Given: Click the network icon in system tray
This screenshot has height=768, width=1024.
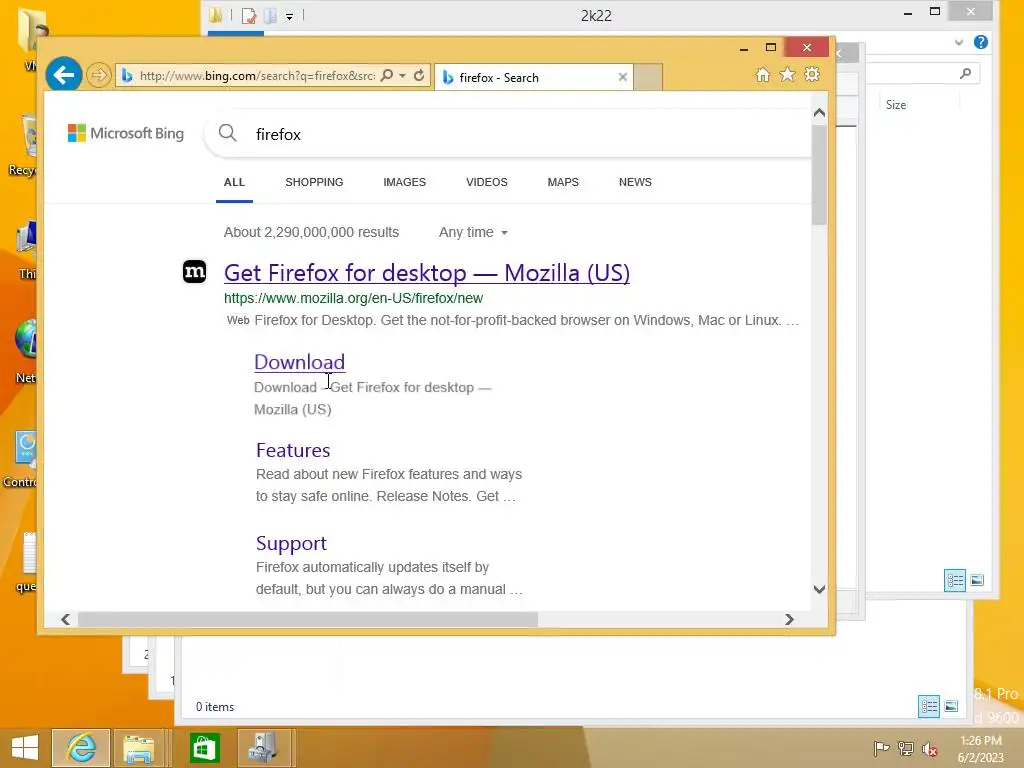Looking at the screenshot, I should 906,748.
